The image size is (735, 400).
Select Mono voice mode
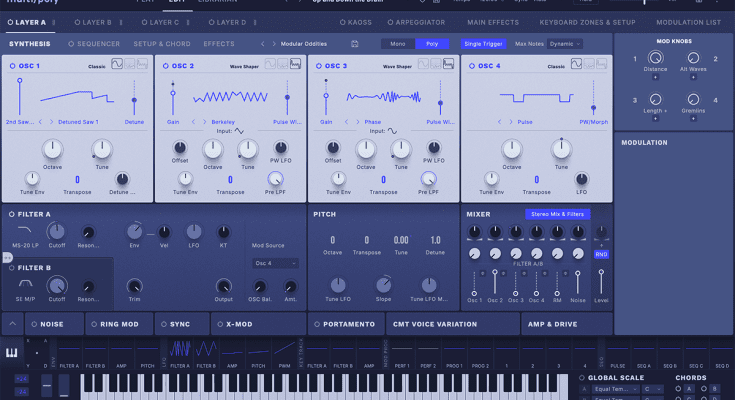click(x=397, y=44)
